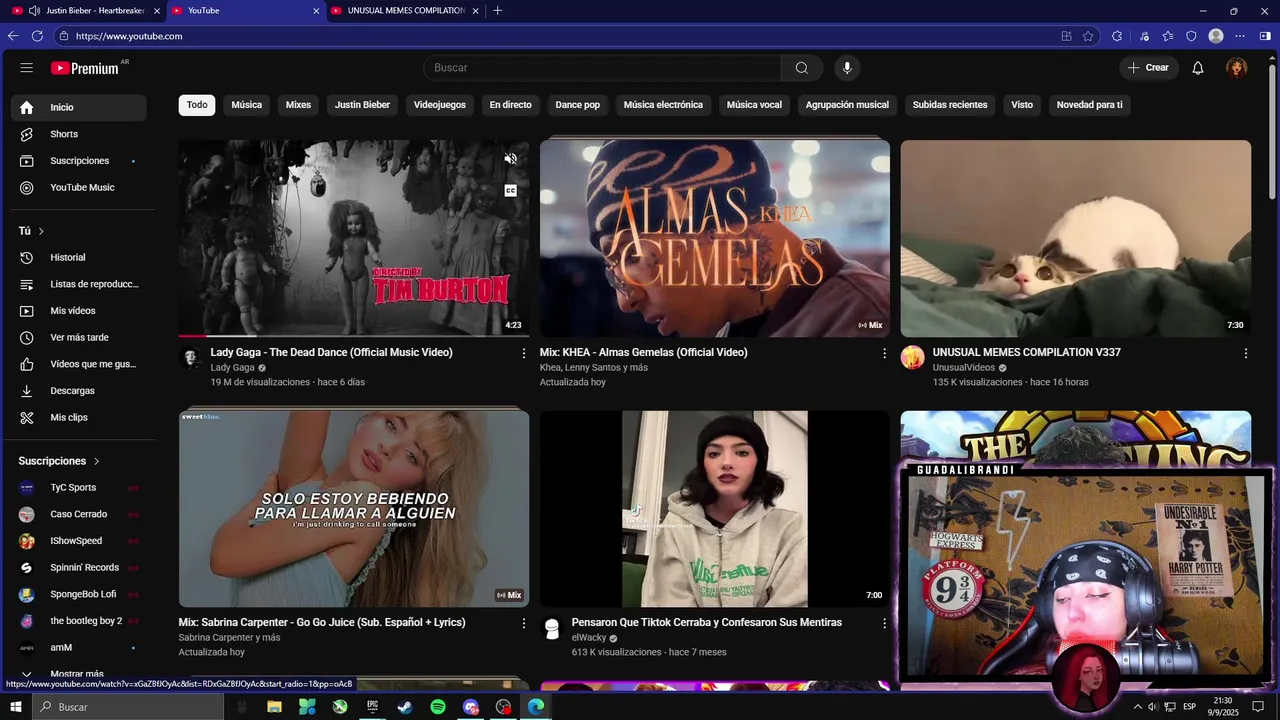Open the YouTube hamburger guide menu
Viewport: 1280px width, 720px height.
(27, 68)
